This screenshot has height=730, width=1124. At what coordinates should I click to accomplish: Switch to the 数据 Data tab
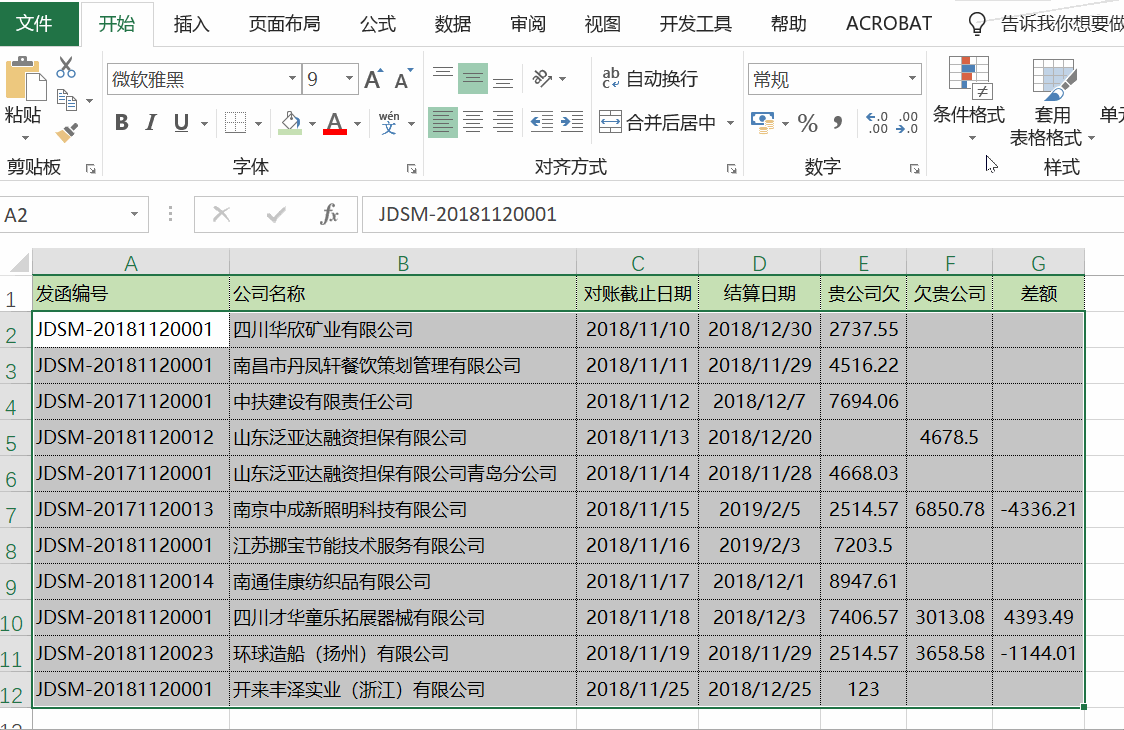click(453, 24)
